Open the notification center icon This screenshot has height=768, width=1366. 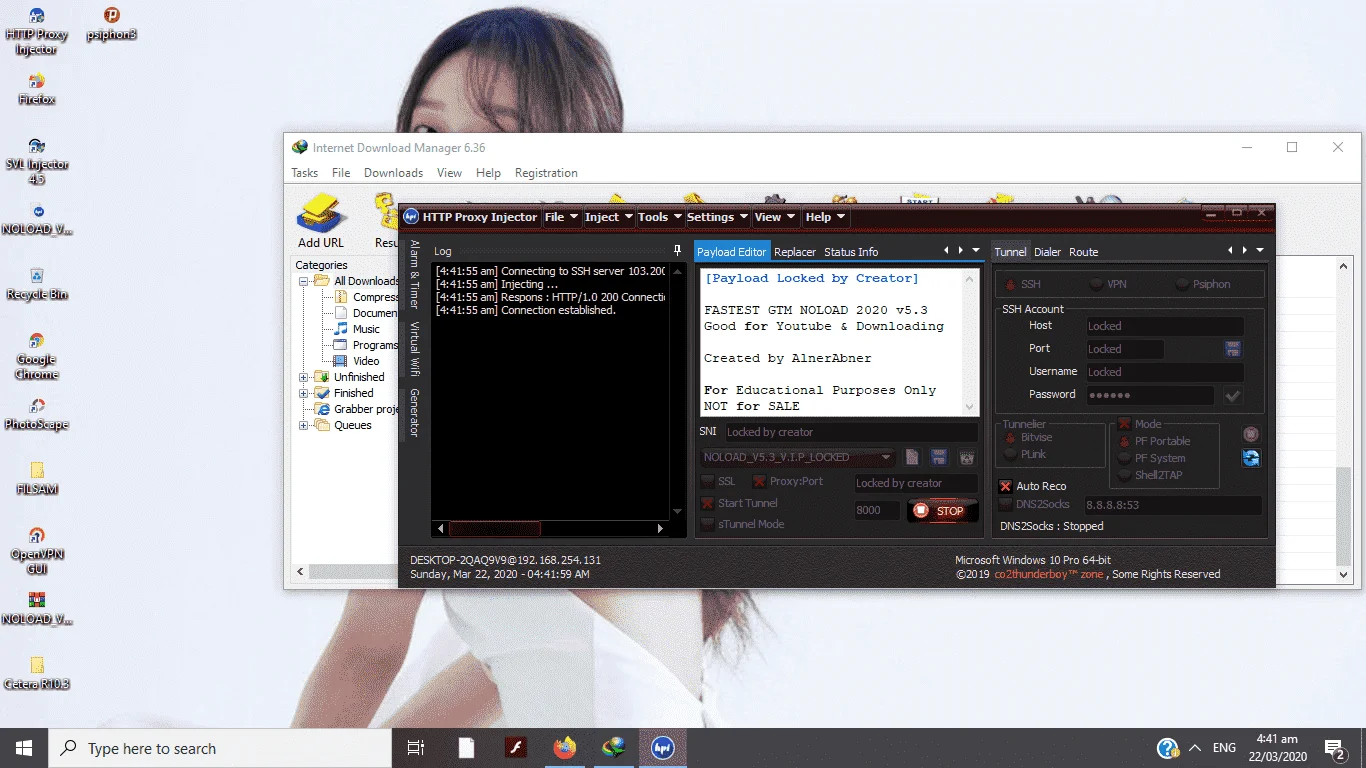[x=1334, y=747]
